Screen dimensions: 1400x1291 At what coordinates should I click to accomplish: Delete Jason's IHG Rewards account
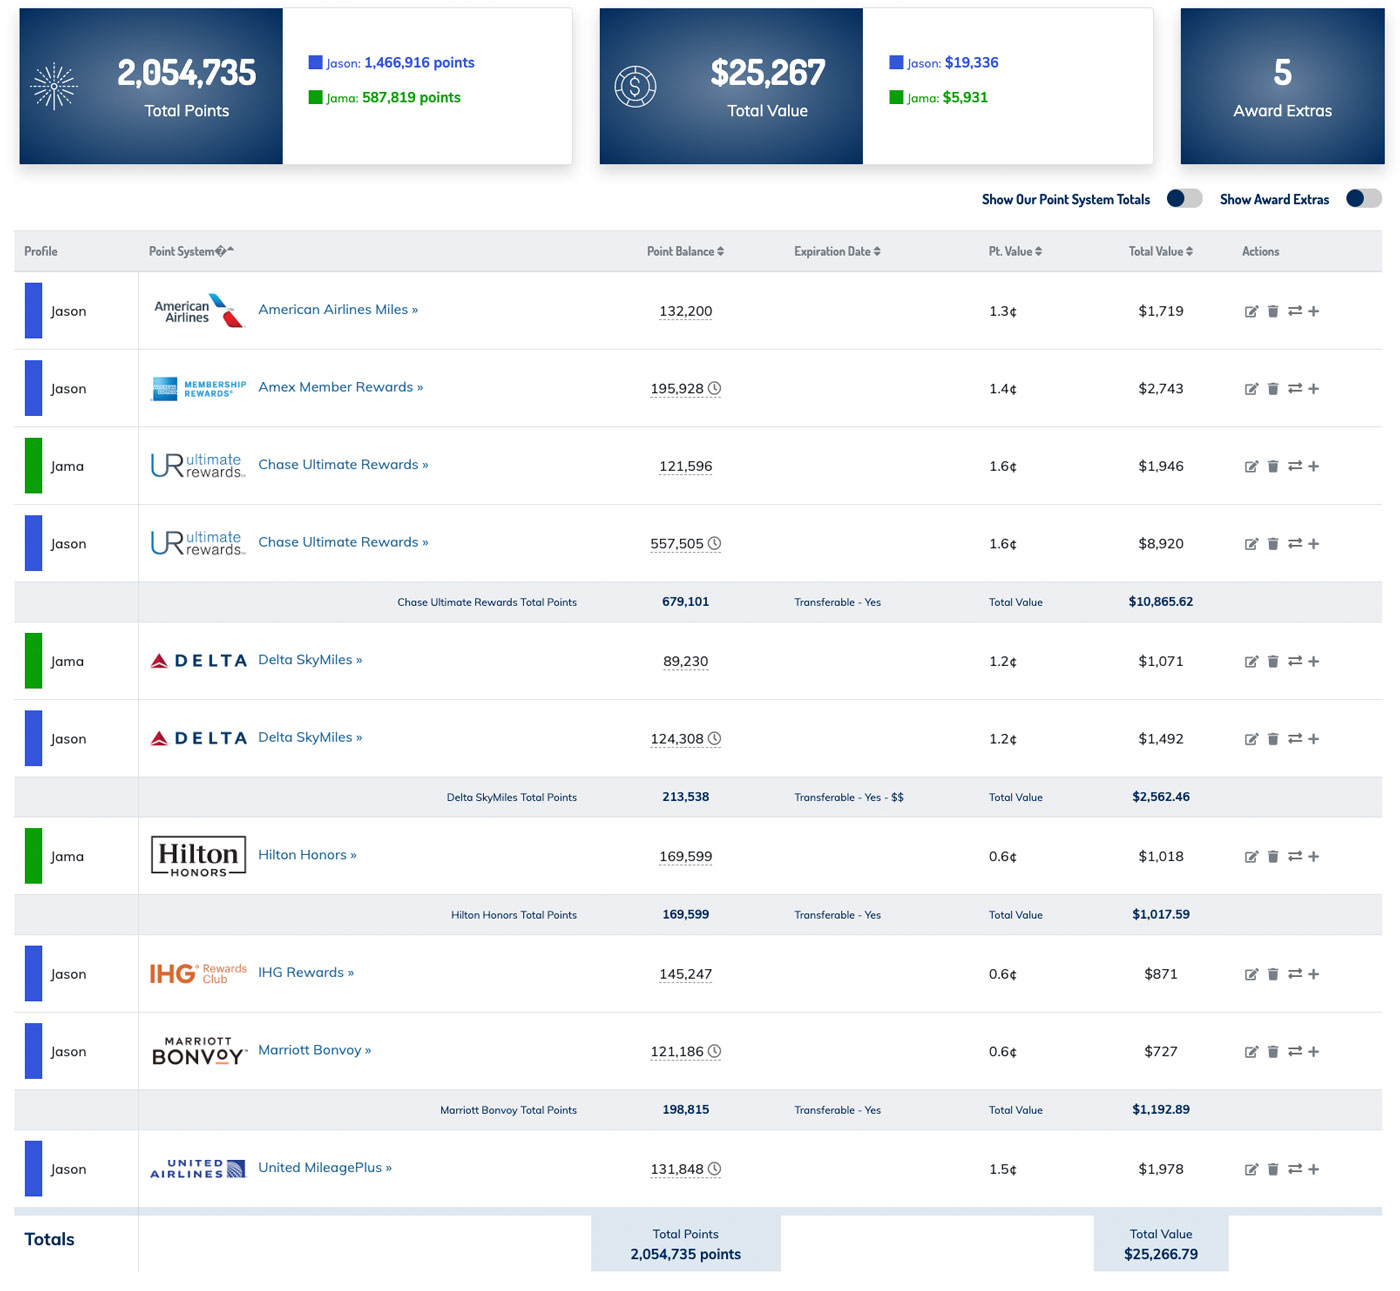pos(1272,973)
